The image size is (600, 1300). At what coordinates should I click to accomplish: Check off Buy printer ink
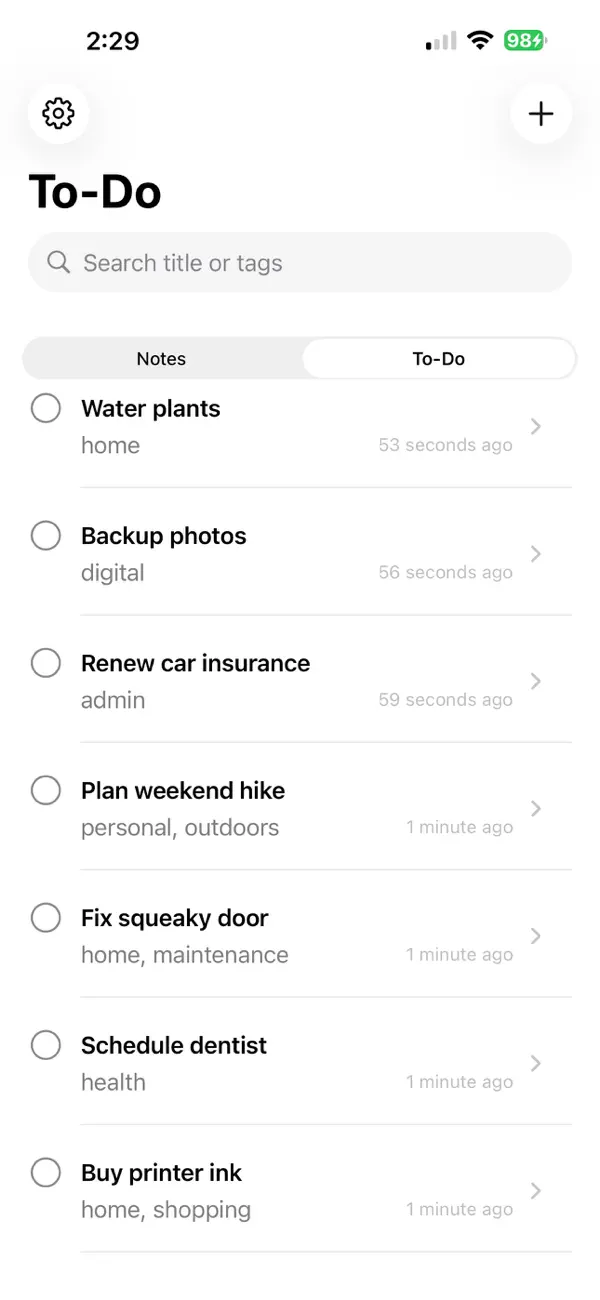tap(46, 1172)
